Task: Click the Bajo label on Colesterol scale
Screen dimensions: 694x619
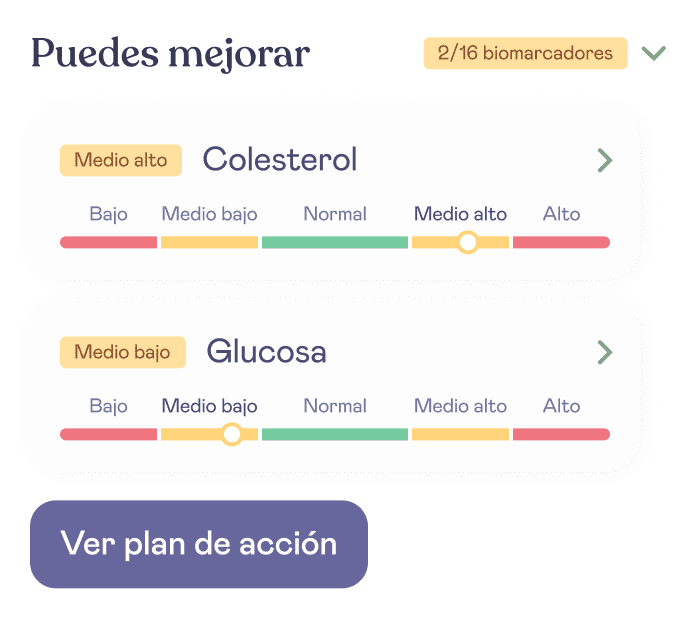Action: [108, 215]
